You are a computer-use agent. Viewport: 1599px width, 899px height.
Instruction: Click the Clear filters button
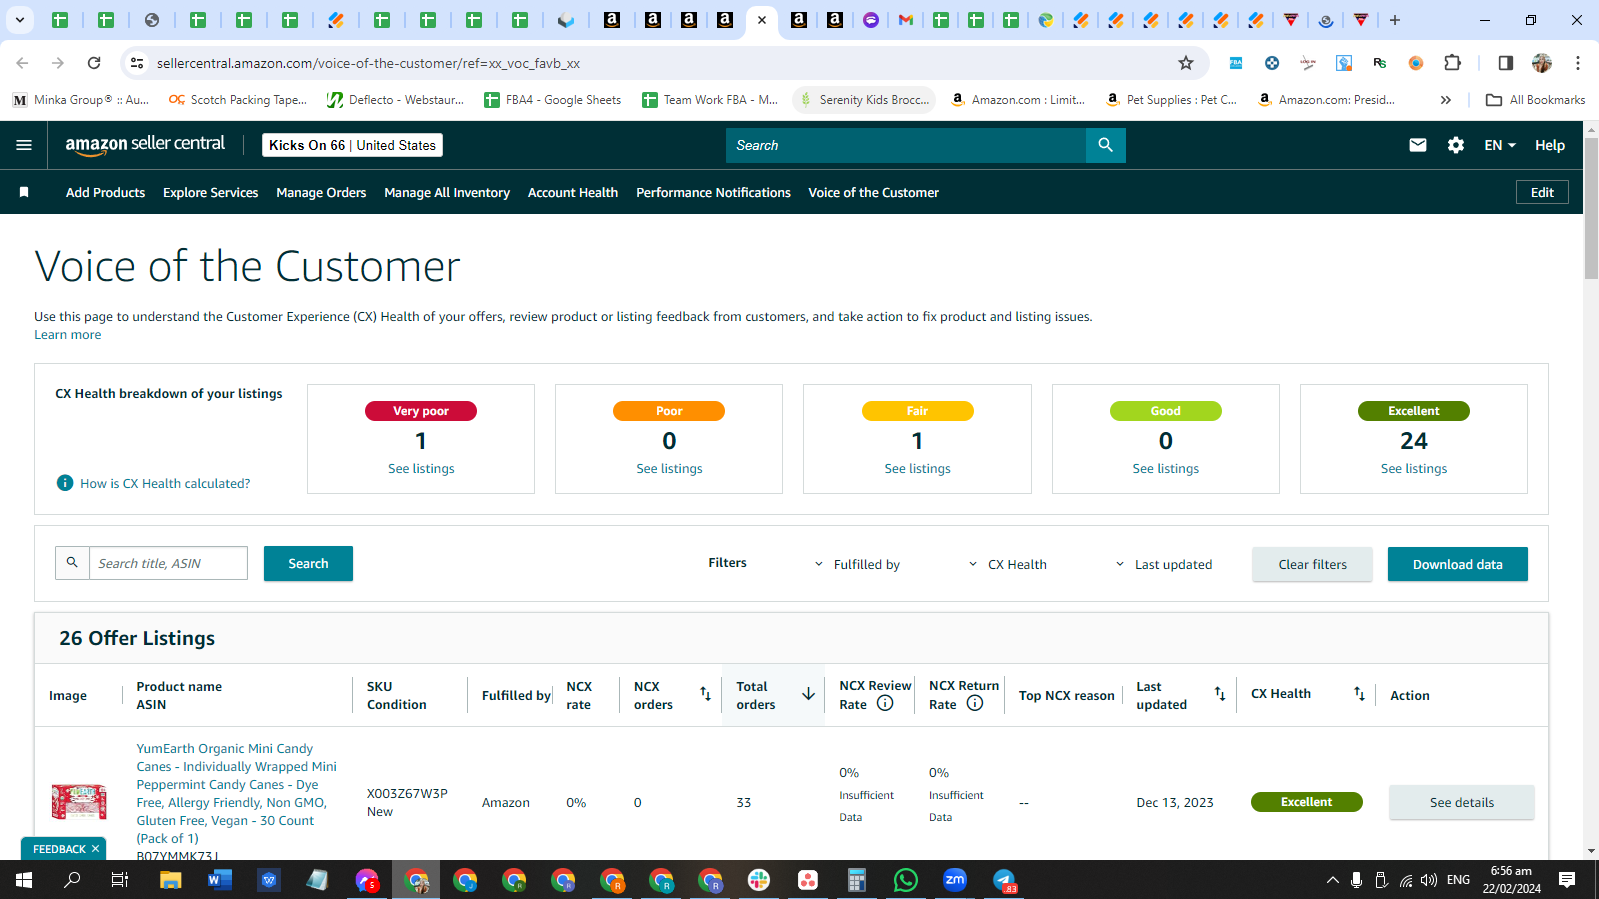coord(1312,564)
